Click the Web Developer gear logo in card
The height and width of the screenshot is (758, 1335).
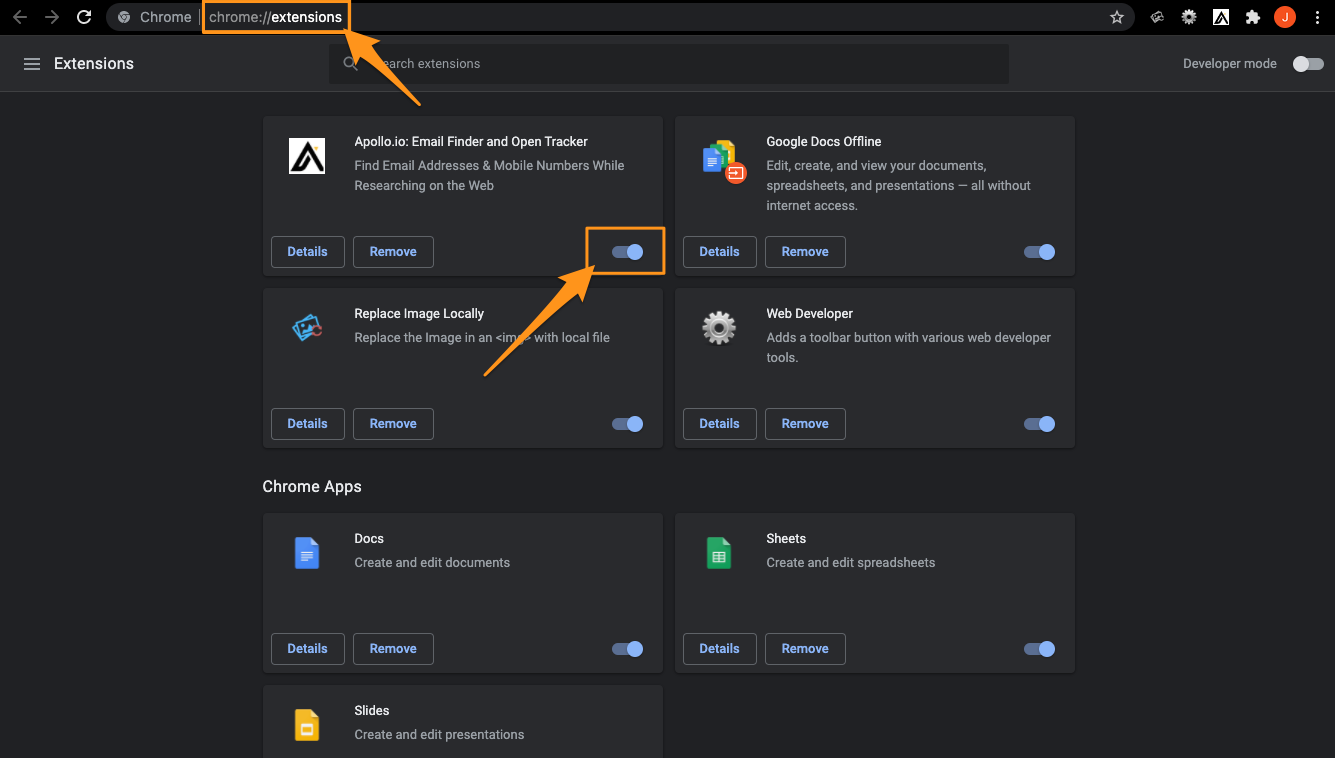pyautogui.click(x=719, y=327)
